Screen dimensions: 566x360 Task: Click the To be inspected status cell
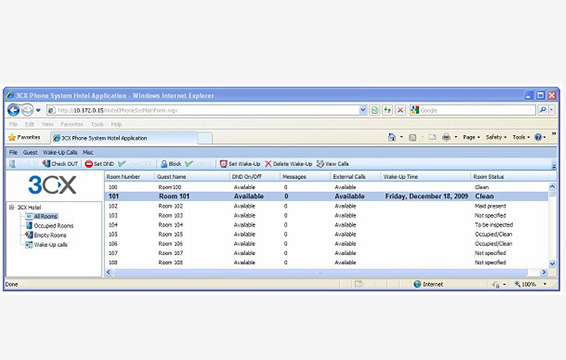(x=494, y=225)
